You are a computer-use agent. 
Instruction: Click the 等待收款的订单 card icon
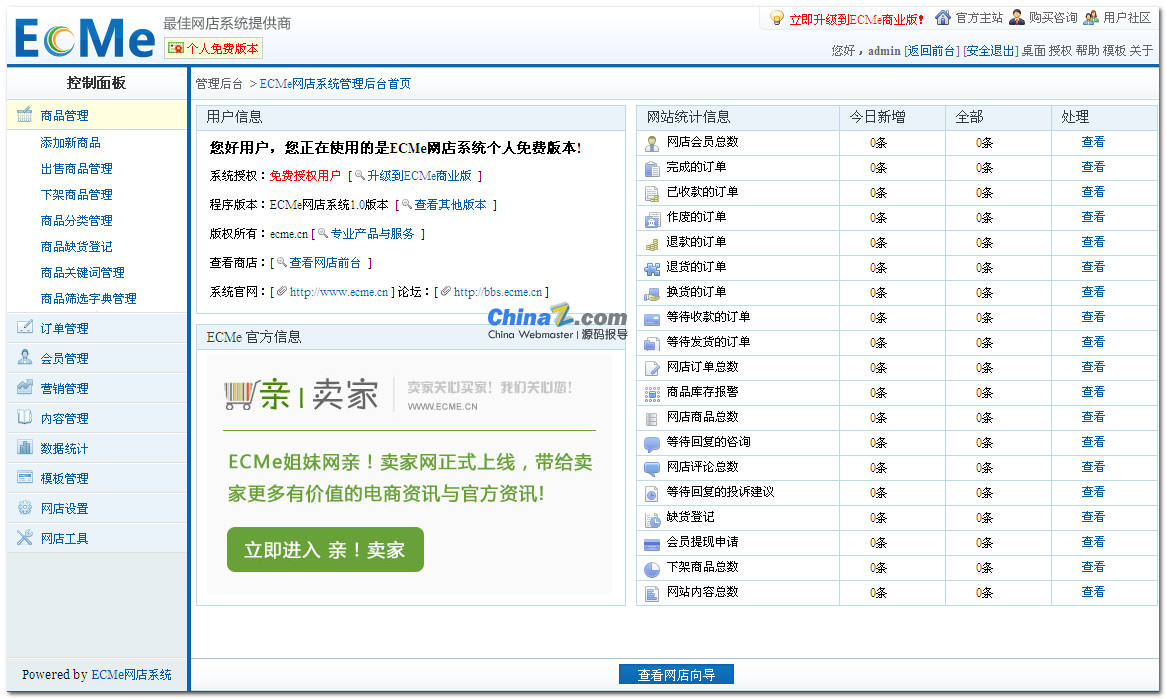(651, 319)
